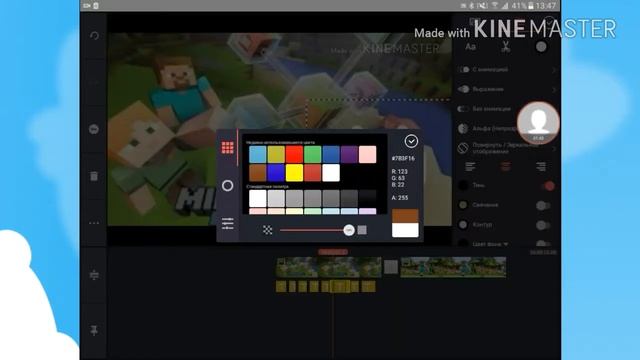Open the Out Animation option row
Image resolution: width=640 pixels, height=360 pixels.
click(507, 109)
